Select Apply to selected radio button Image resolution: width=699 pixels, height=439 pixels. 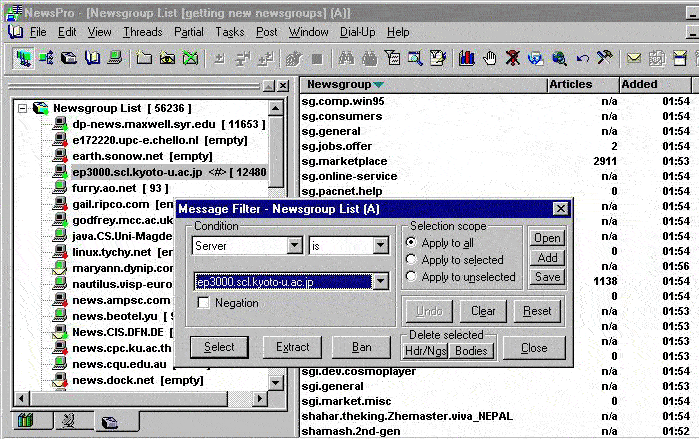411,259
